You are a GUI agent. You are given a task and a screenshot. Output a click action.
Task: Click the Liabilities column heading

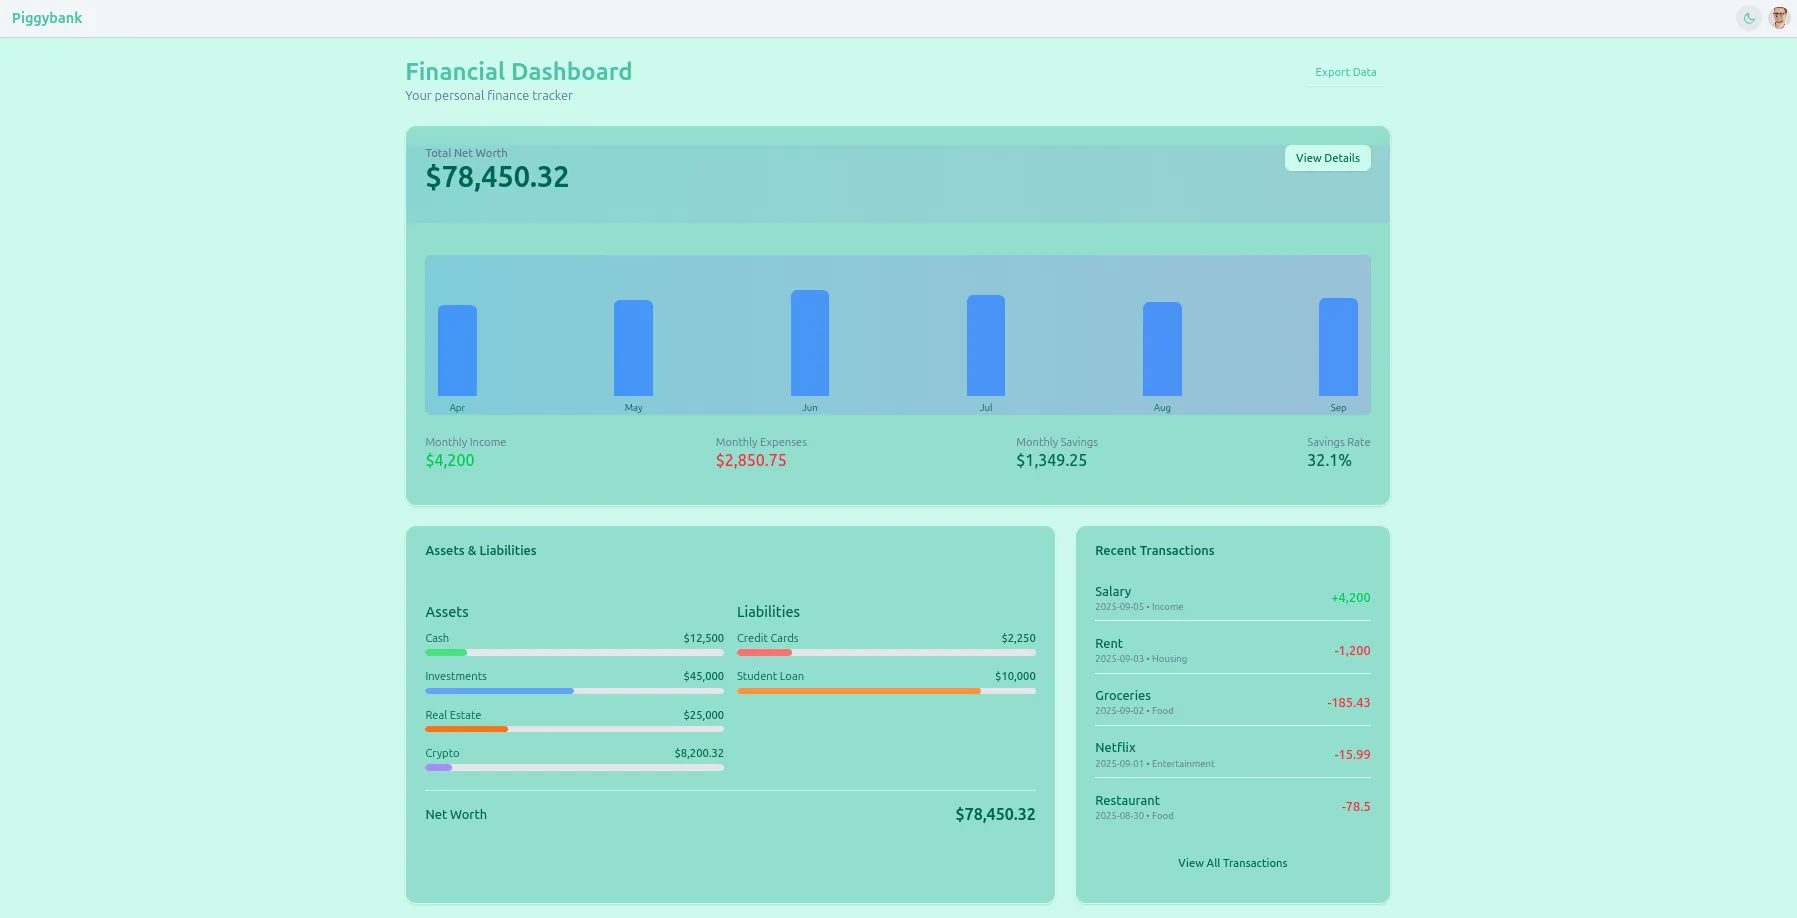768,612
